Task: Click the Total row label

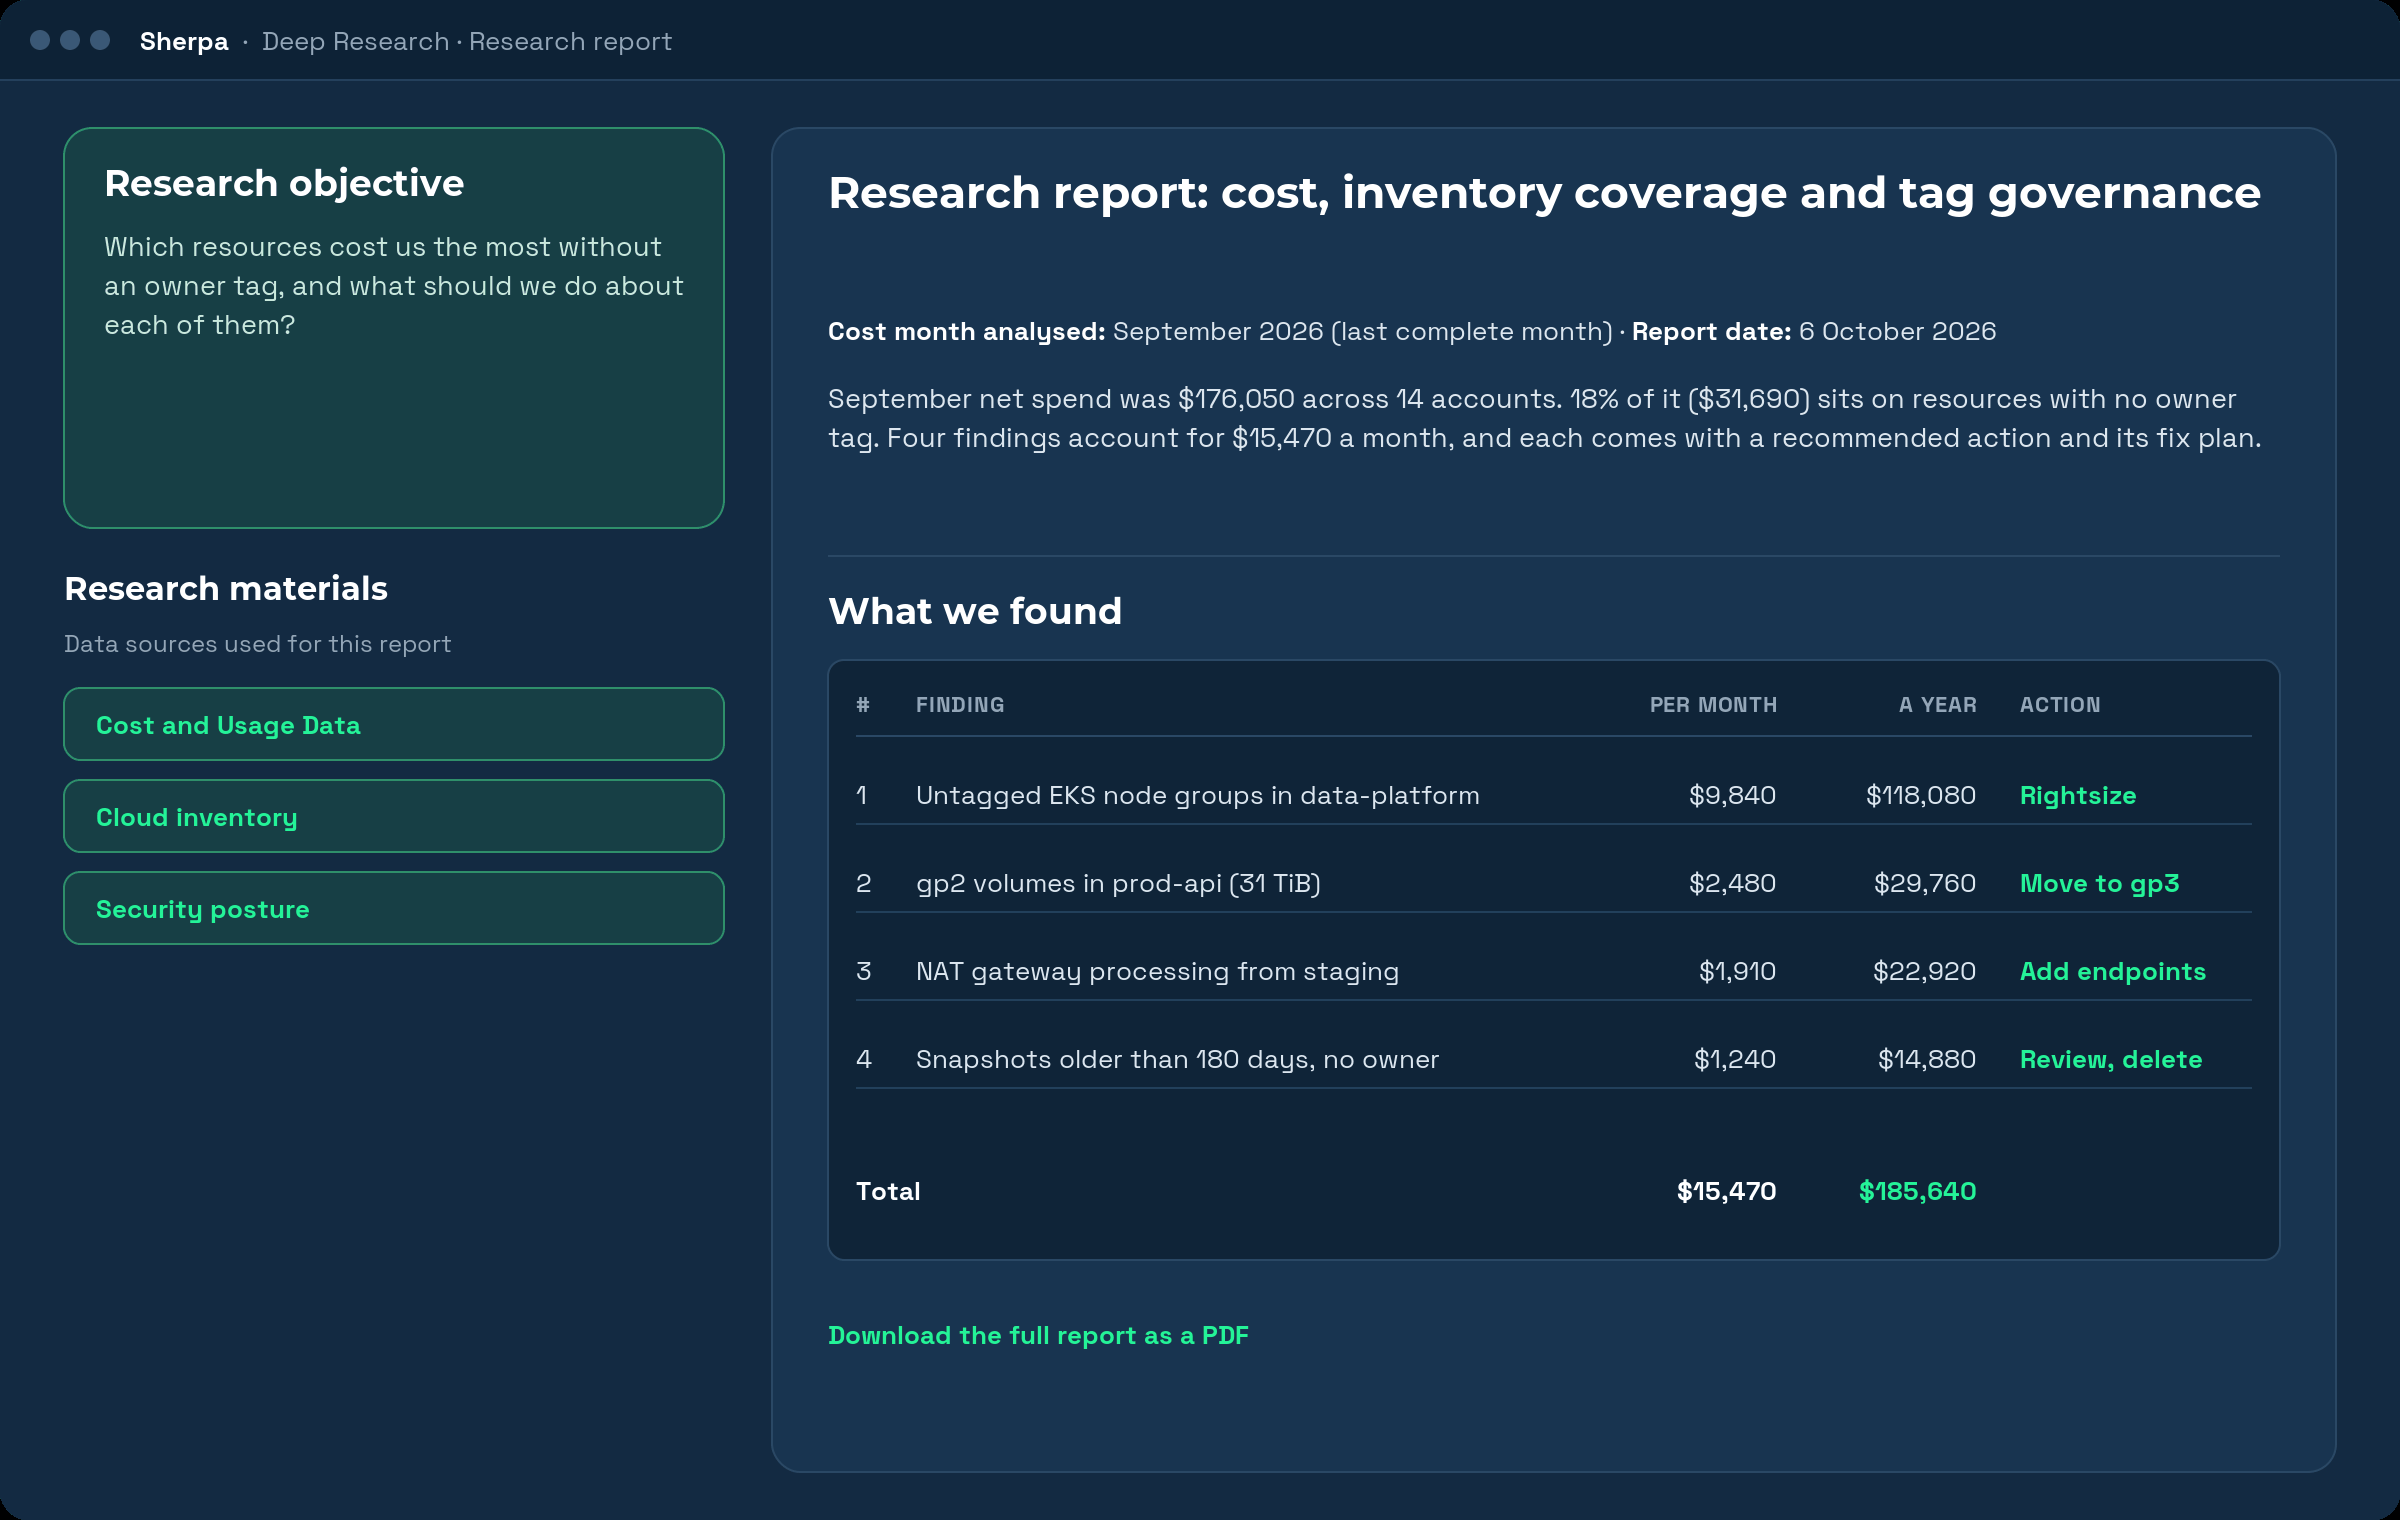Action: click(888, 1191)
